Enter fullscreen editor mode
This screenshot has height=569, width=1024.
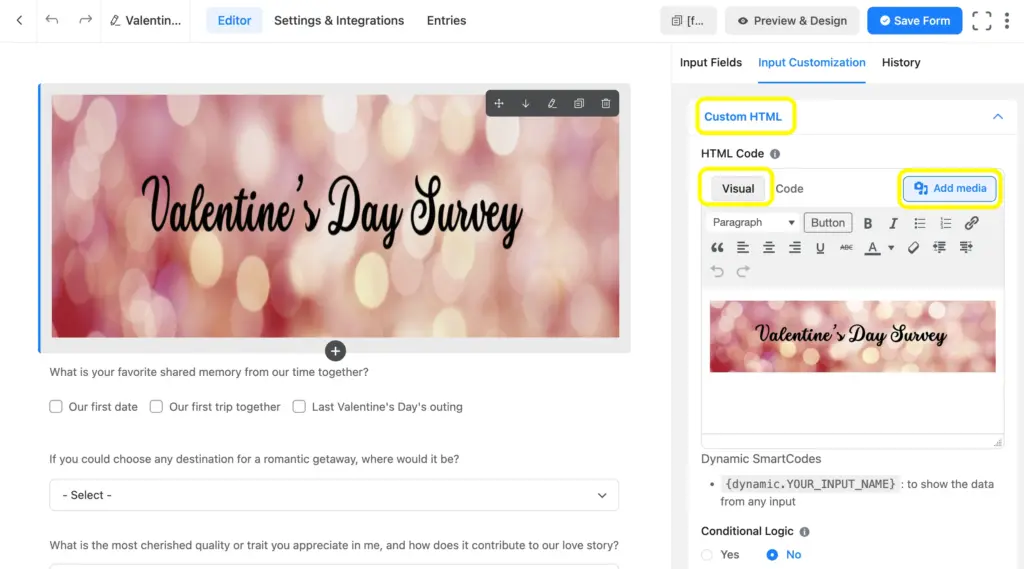tap(982, 21)
